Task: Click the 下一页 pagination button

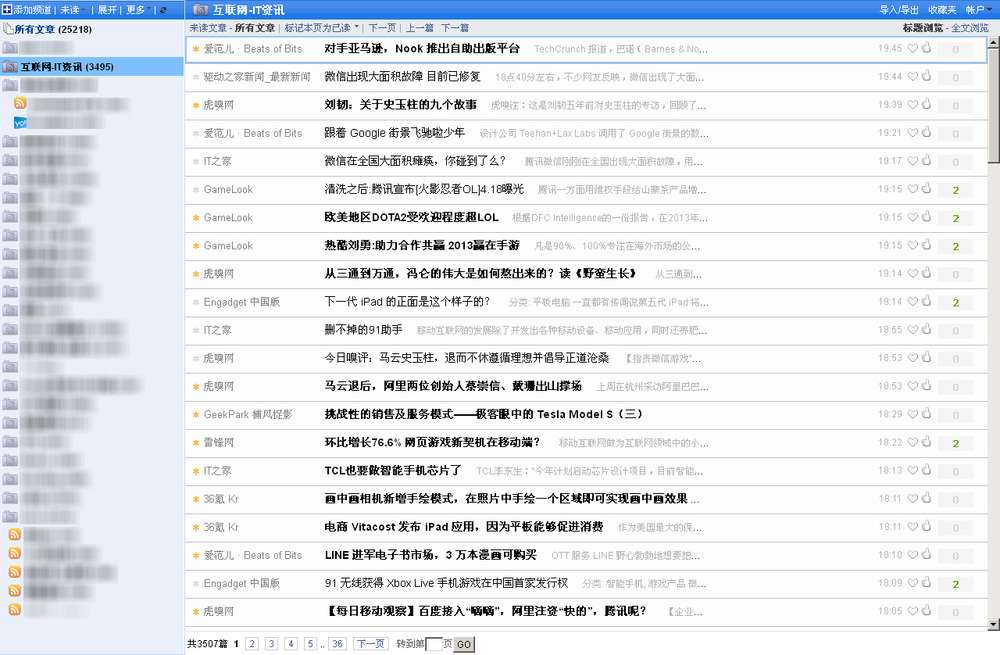Action: 372,644
